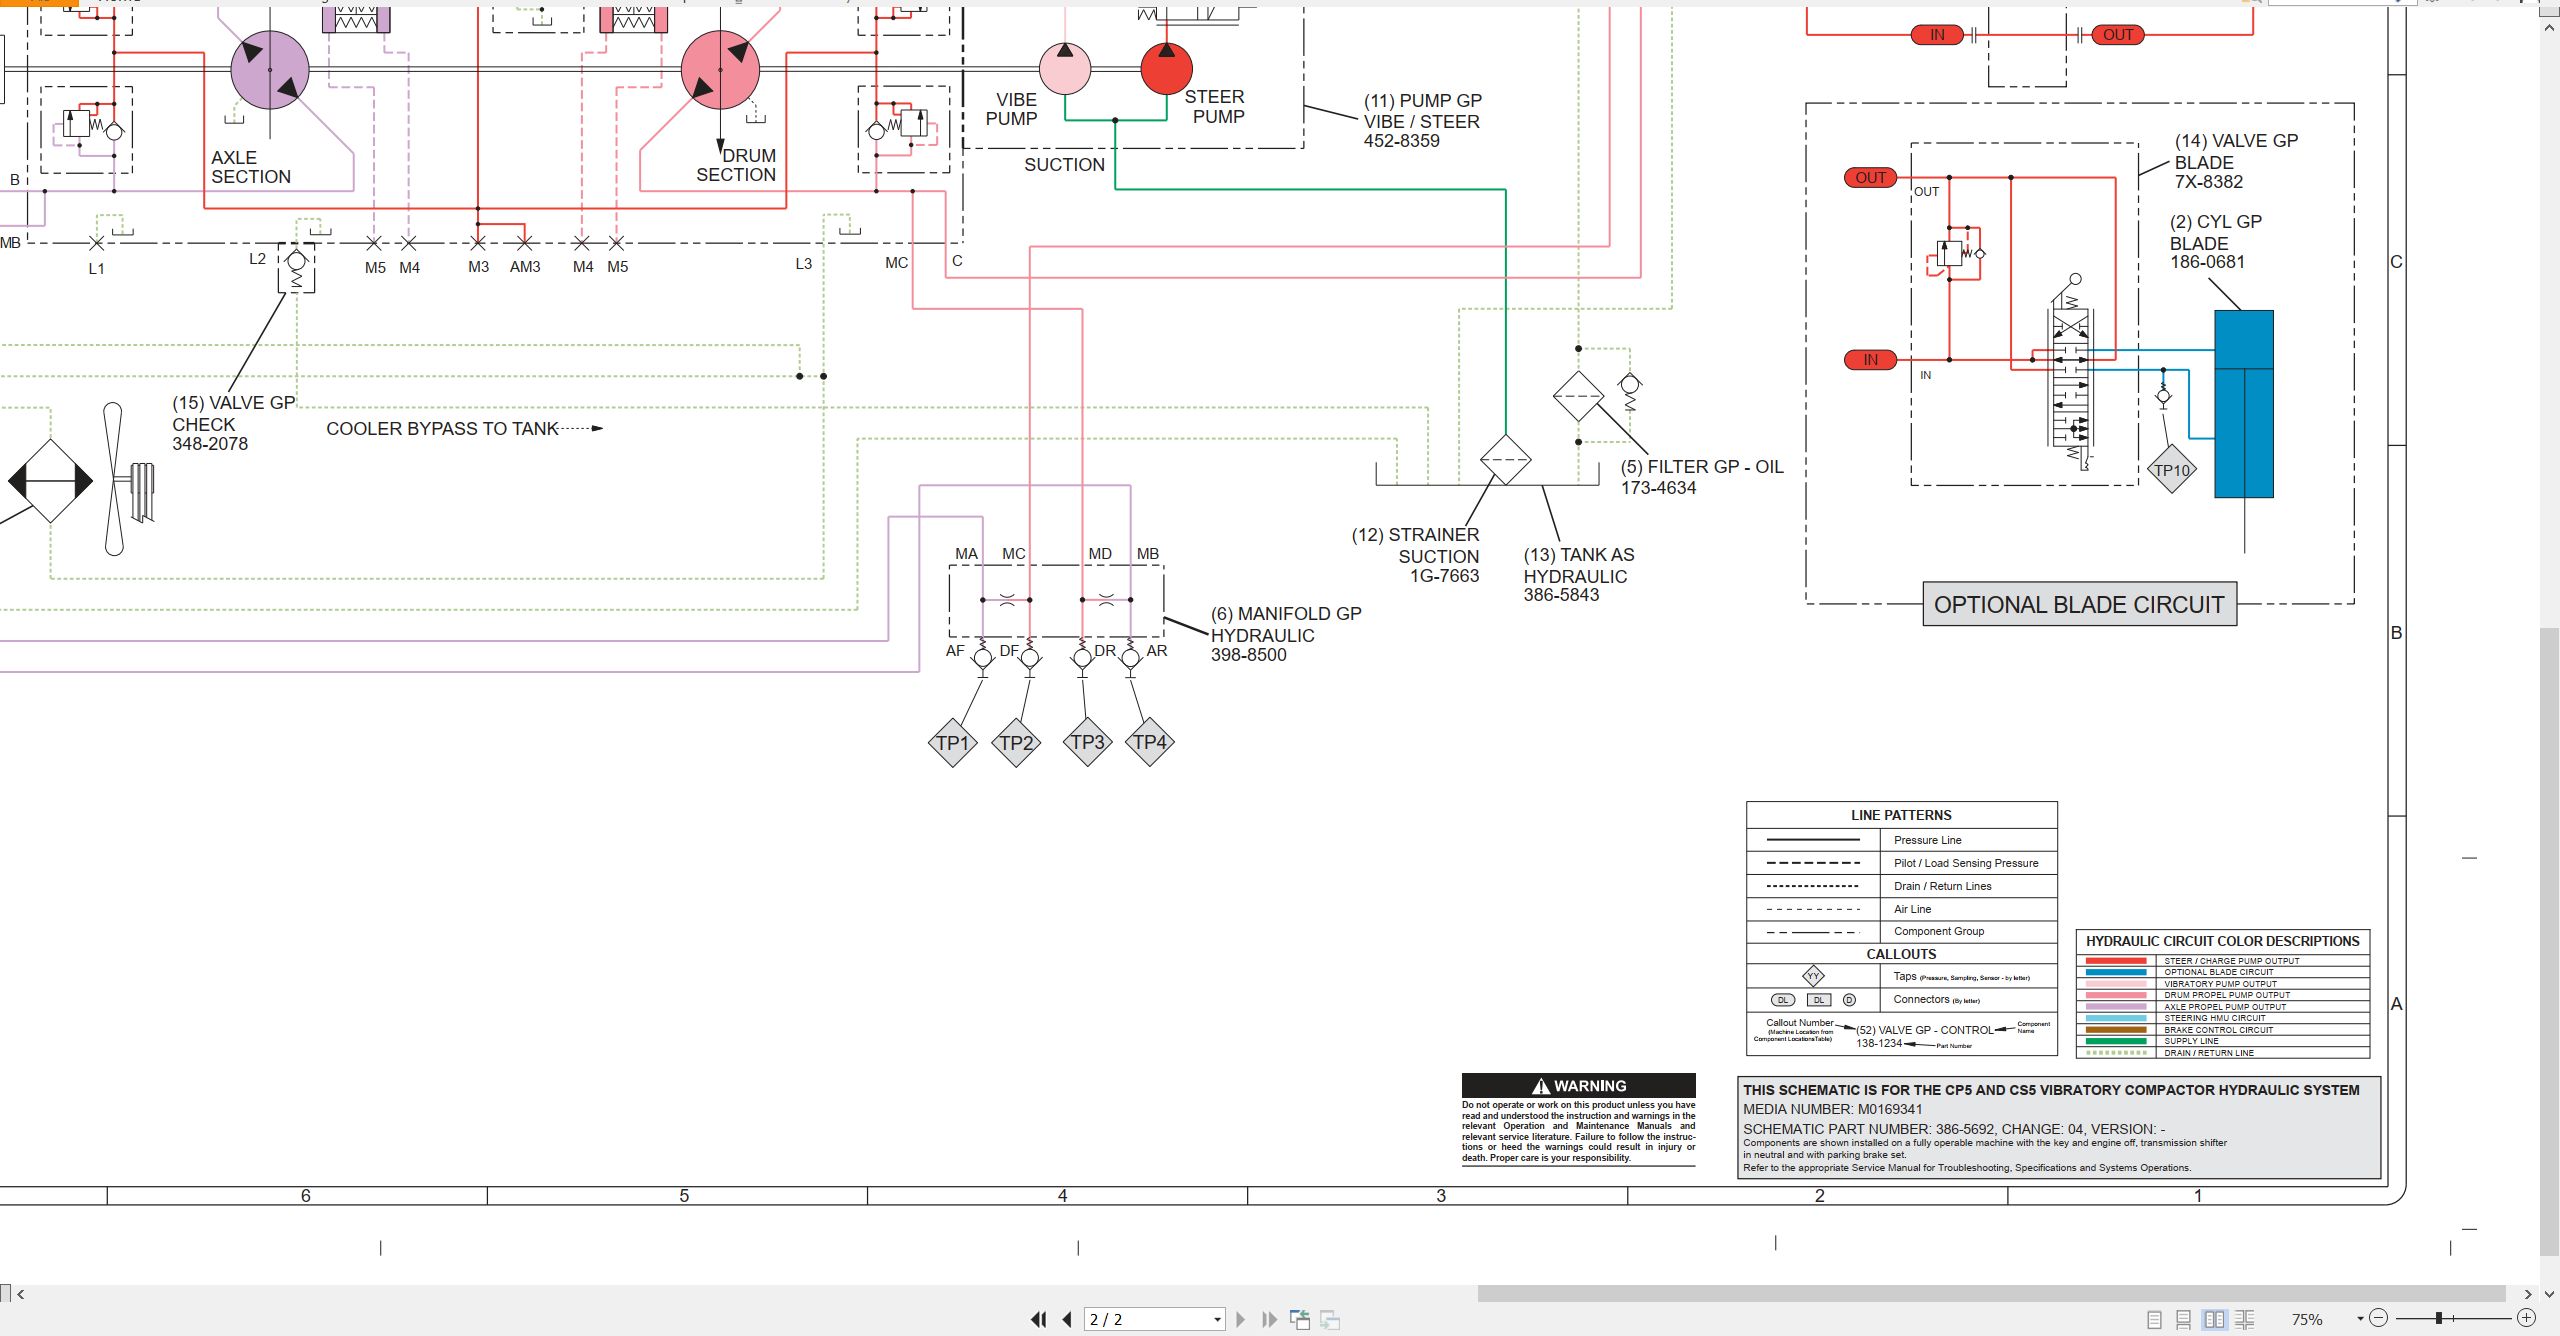
Task: Go to the next page
Action: 1241,1319
